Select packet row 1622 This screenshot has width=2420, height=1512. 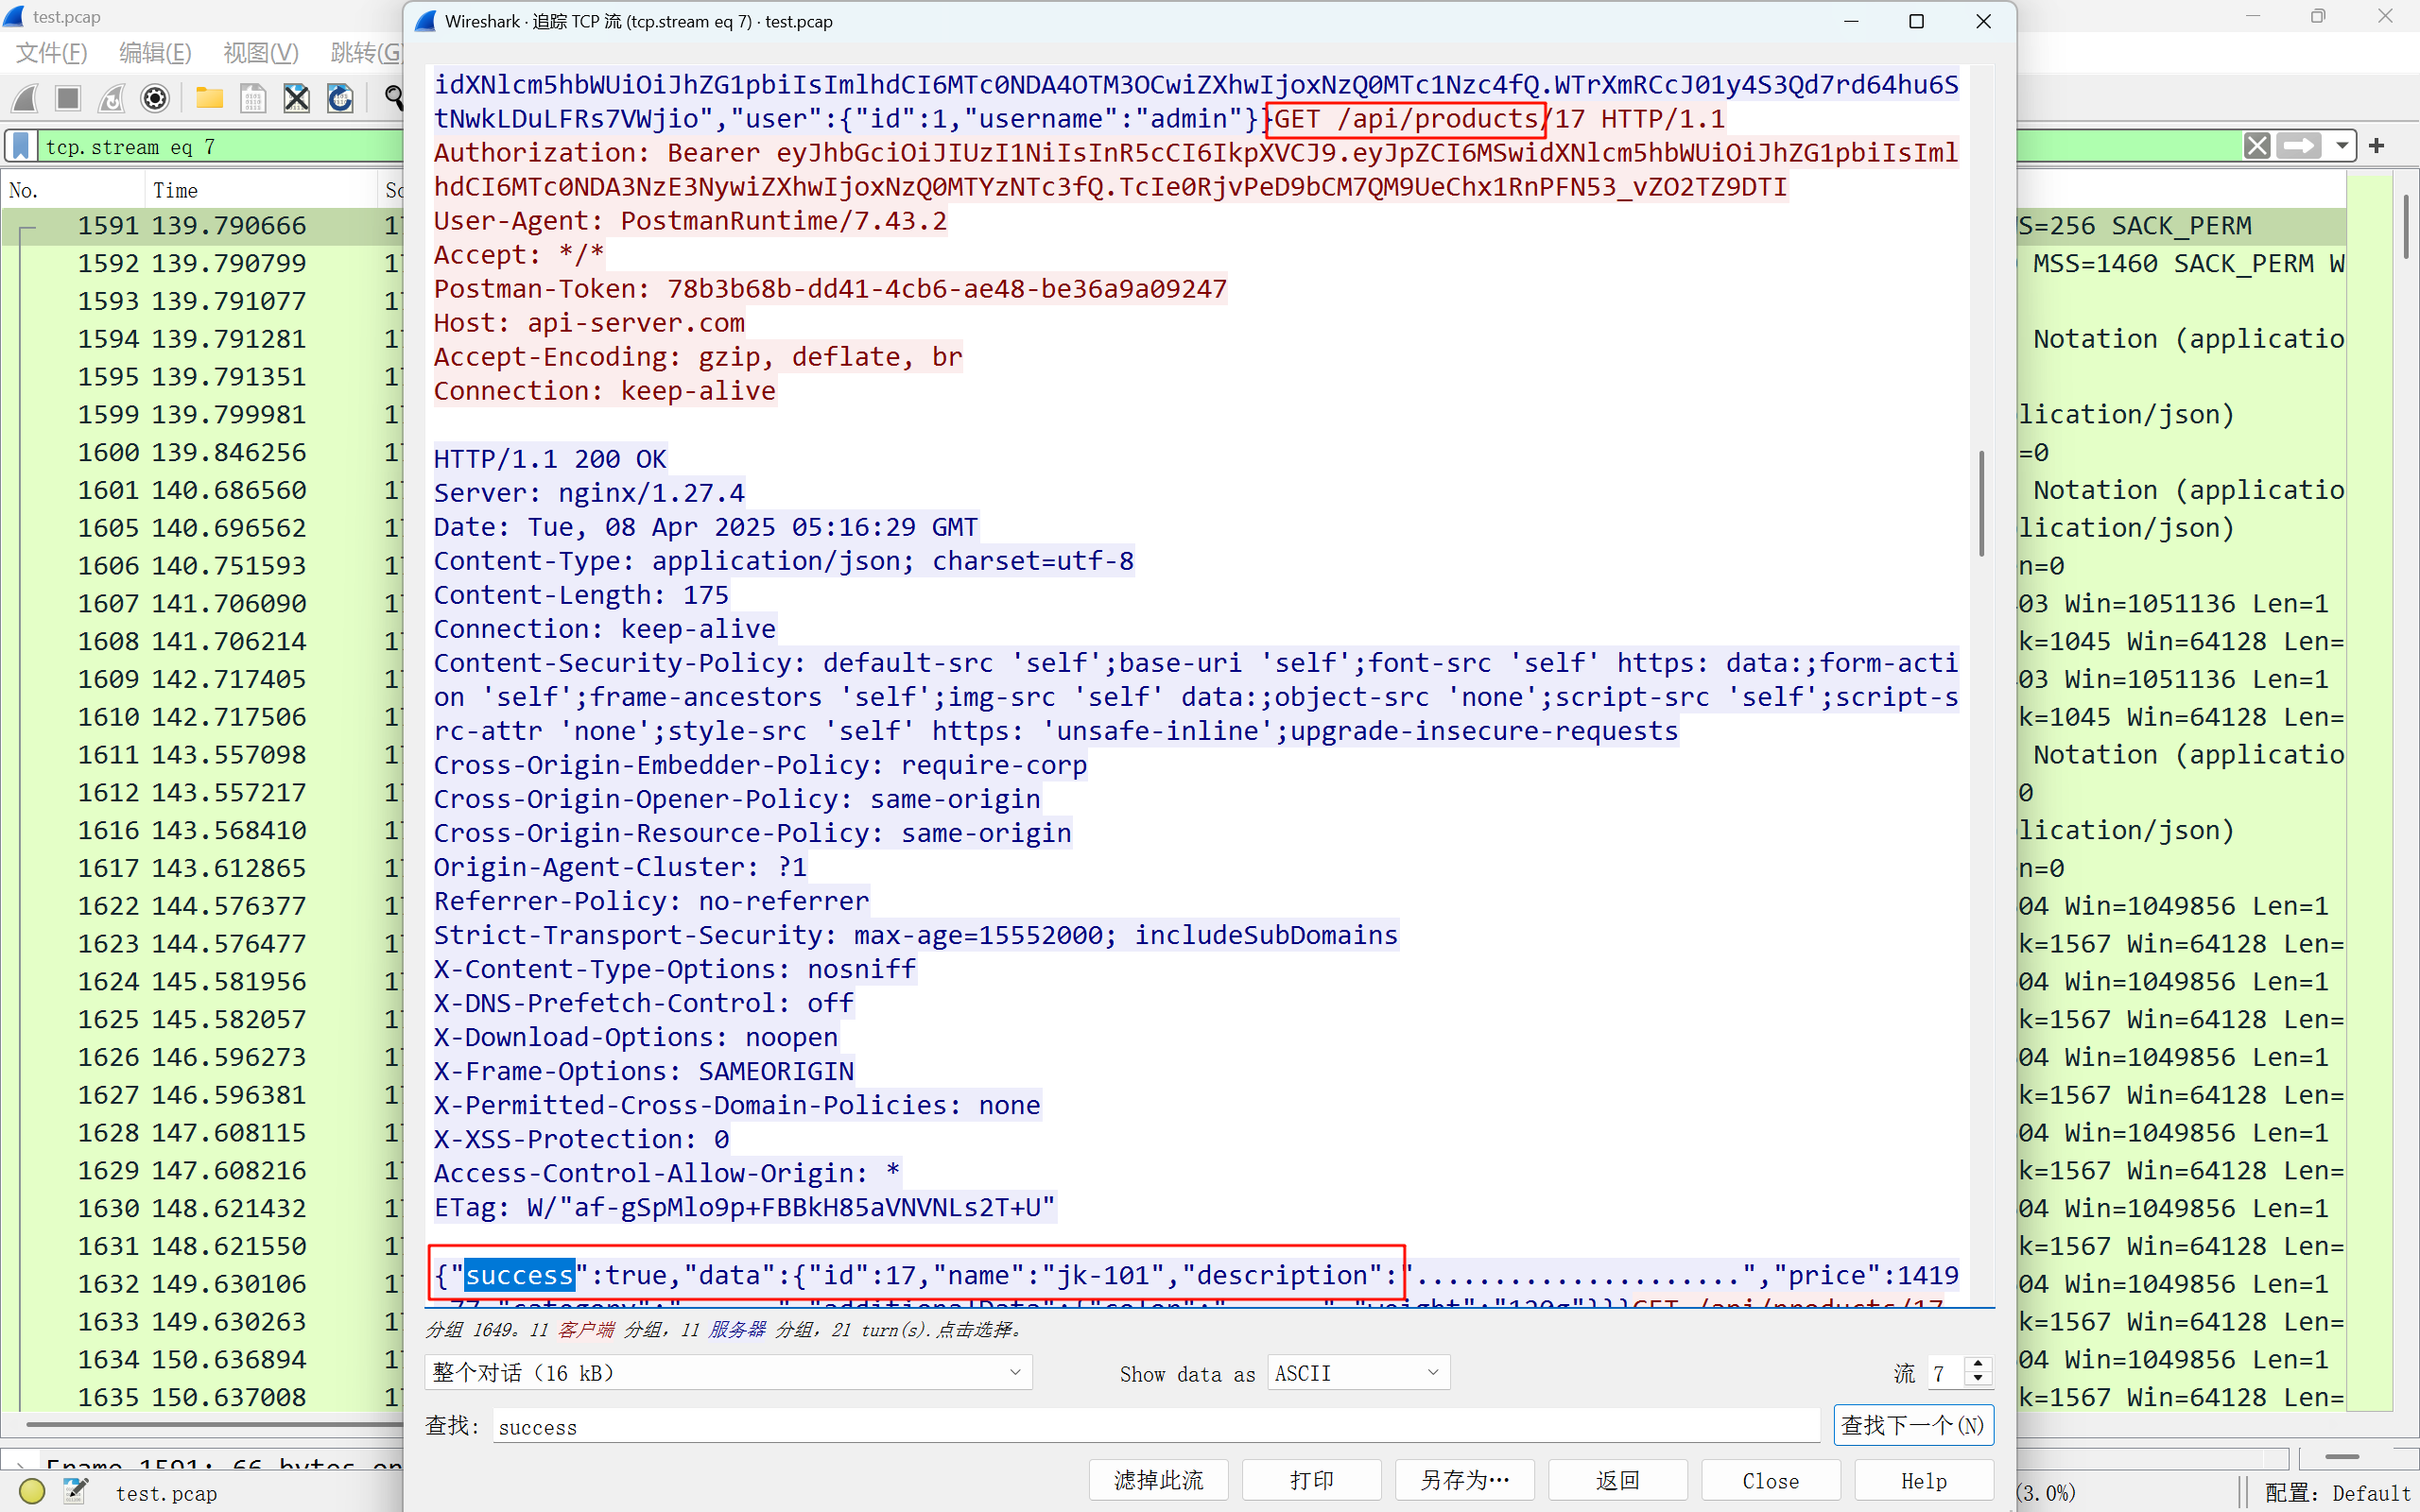tap(202, 906)
